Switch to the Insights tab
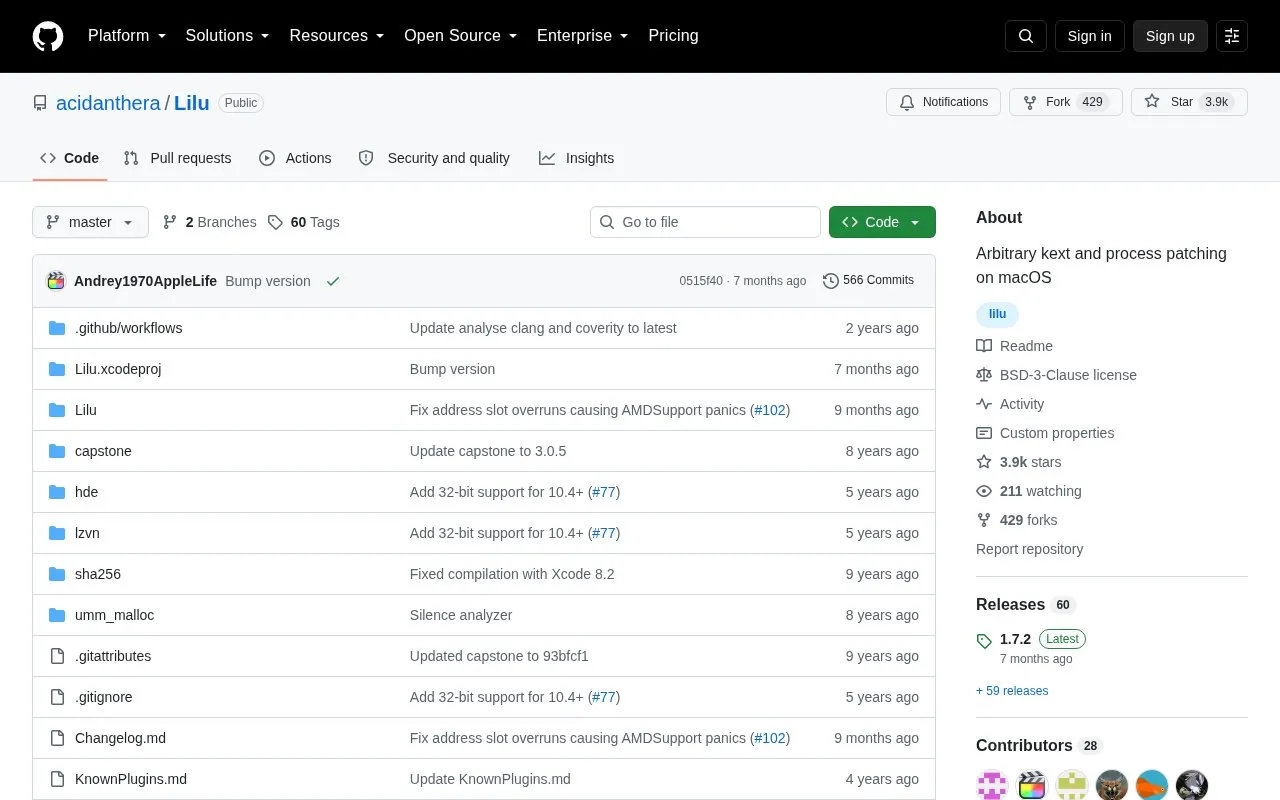The height and width of the screenshot is (800, 1280). (x=576, y=158)
